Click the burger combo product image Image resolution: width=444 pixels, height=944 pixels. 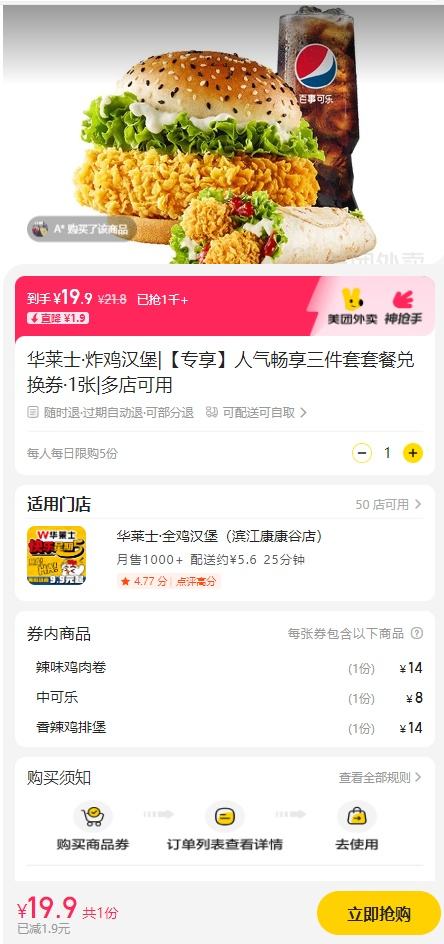[x=224, y=135]
